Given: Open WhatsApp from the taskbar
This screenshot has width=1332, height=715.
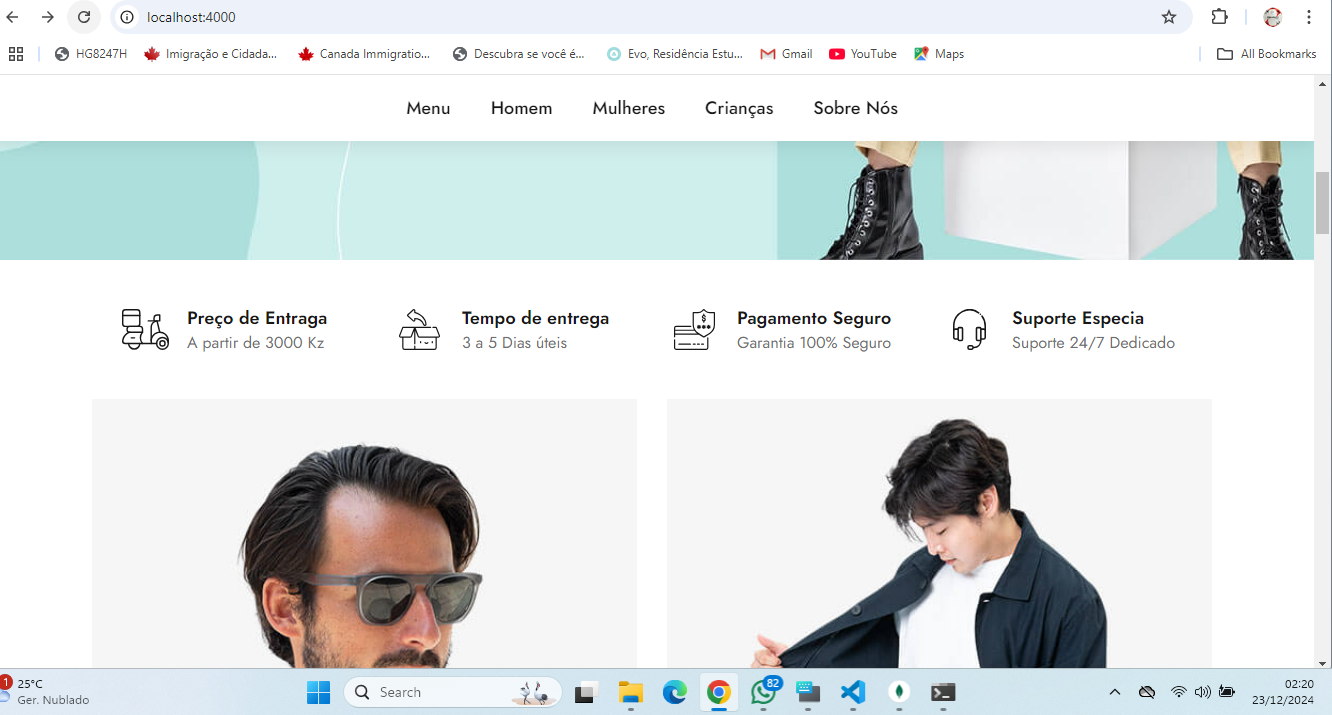Looking at the screenshot, I should 764,692.
